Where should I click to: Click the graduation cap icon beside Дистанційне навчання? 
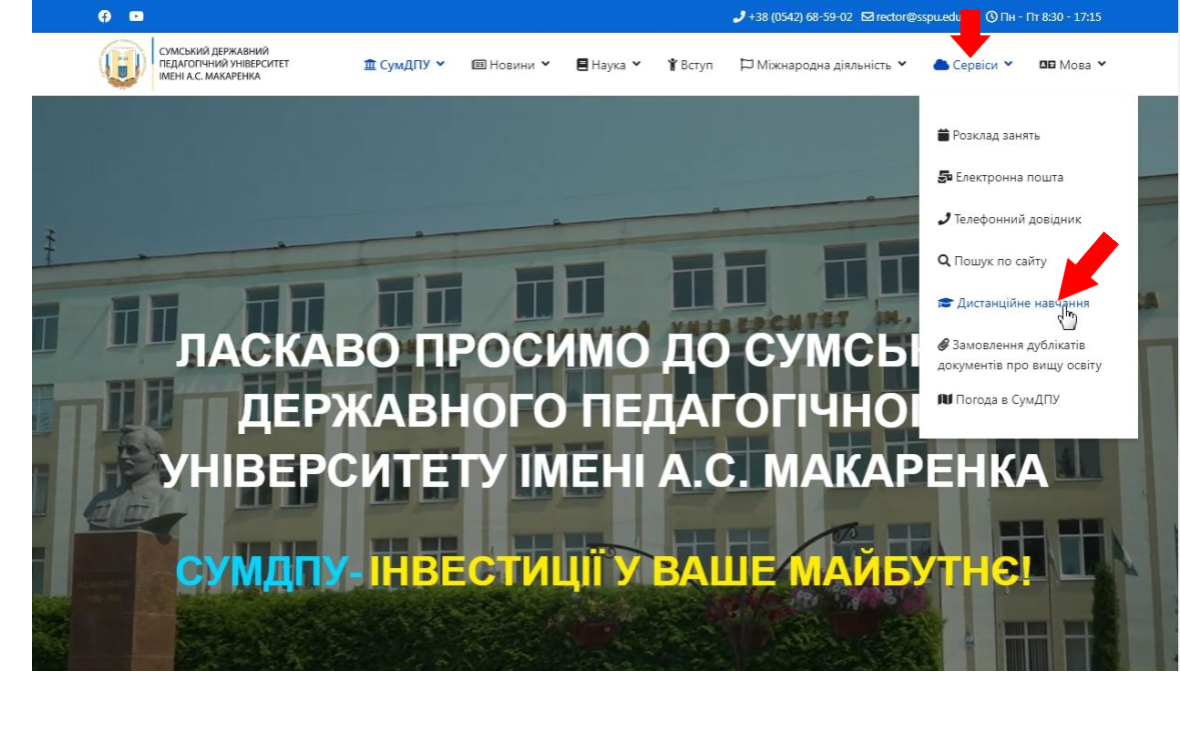945,303
